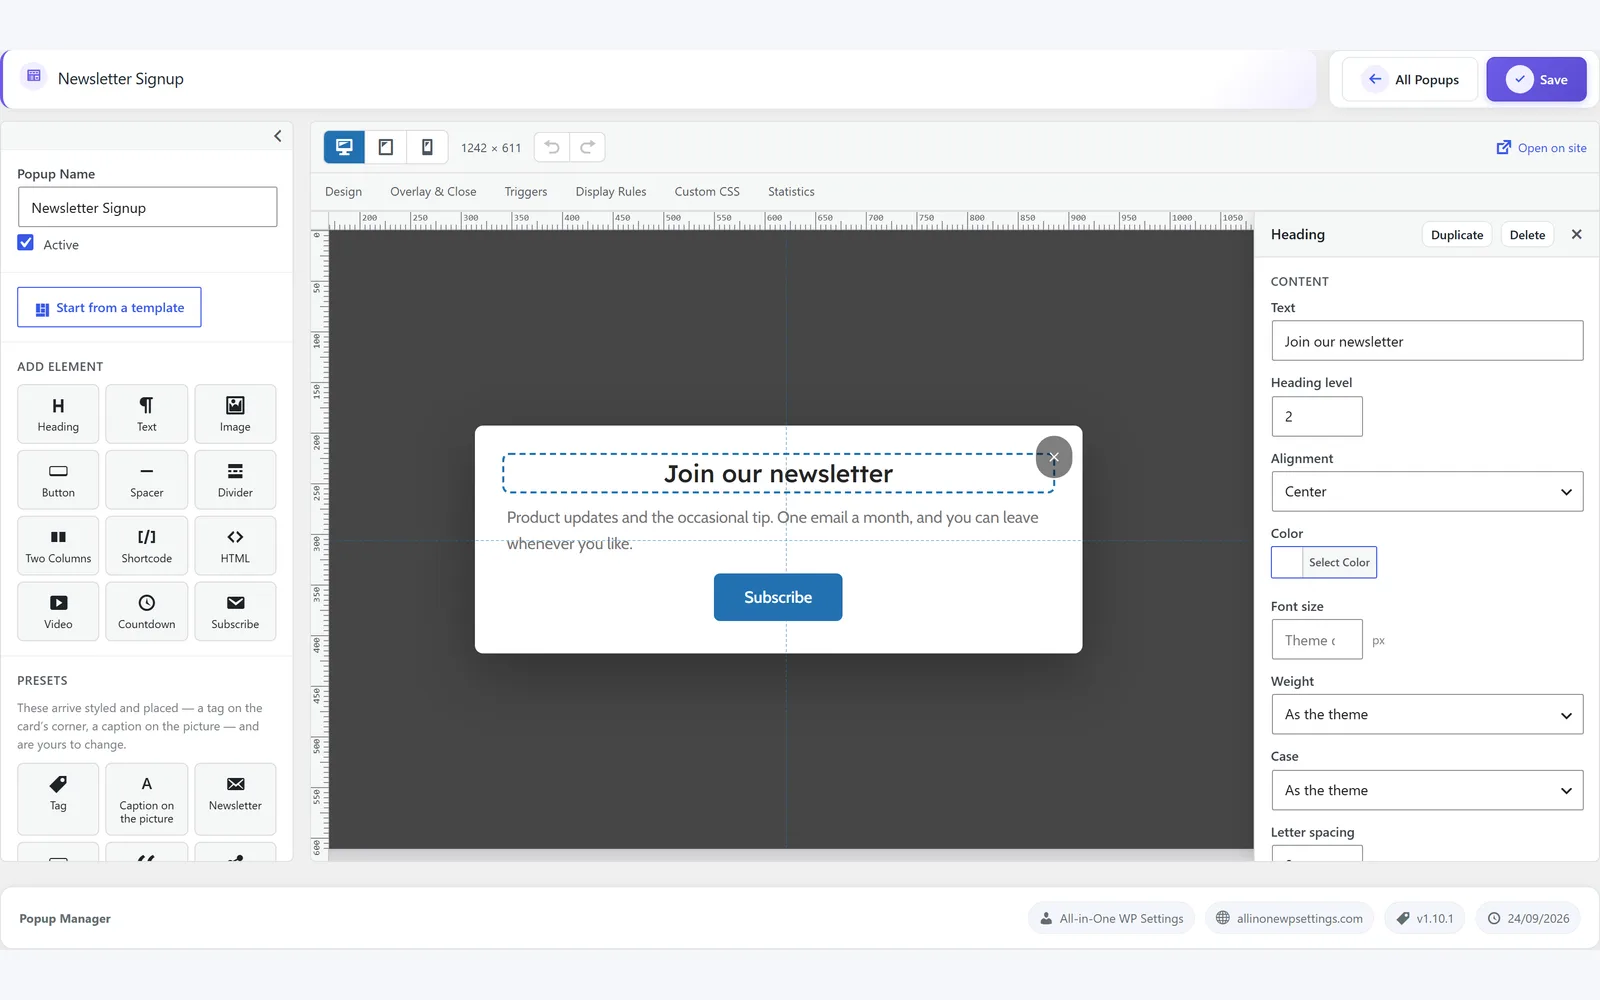Add an HTML element

(x=235, y=546)
